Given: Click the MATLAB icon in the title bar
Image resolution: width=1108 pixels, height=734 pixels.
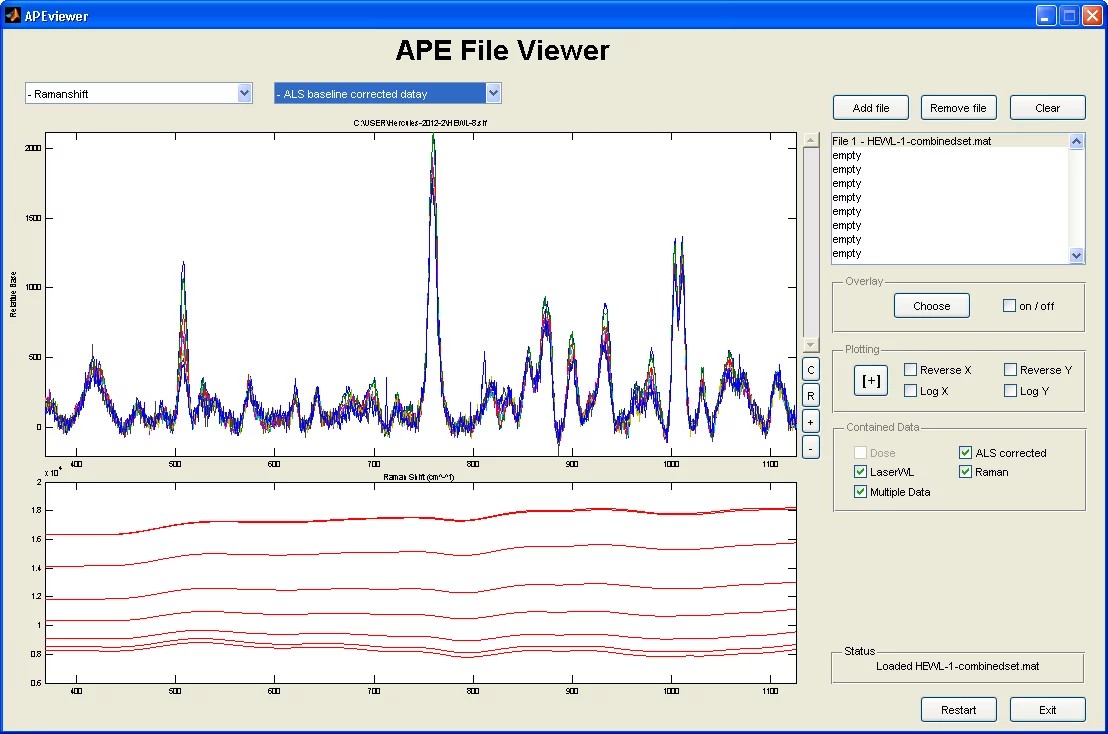Looking at the screenshot, I should (13, 15).
